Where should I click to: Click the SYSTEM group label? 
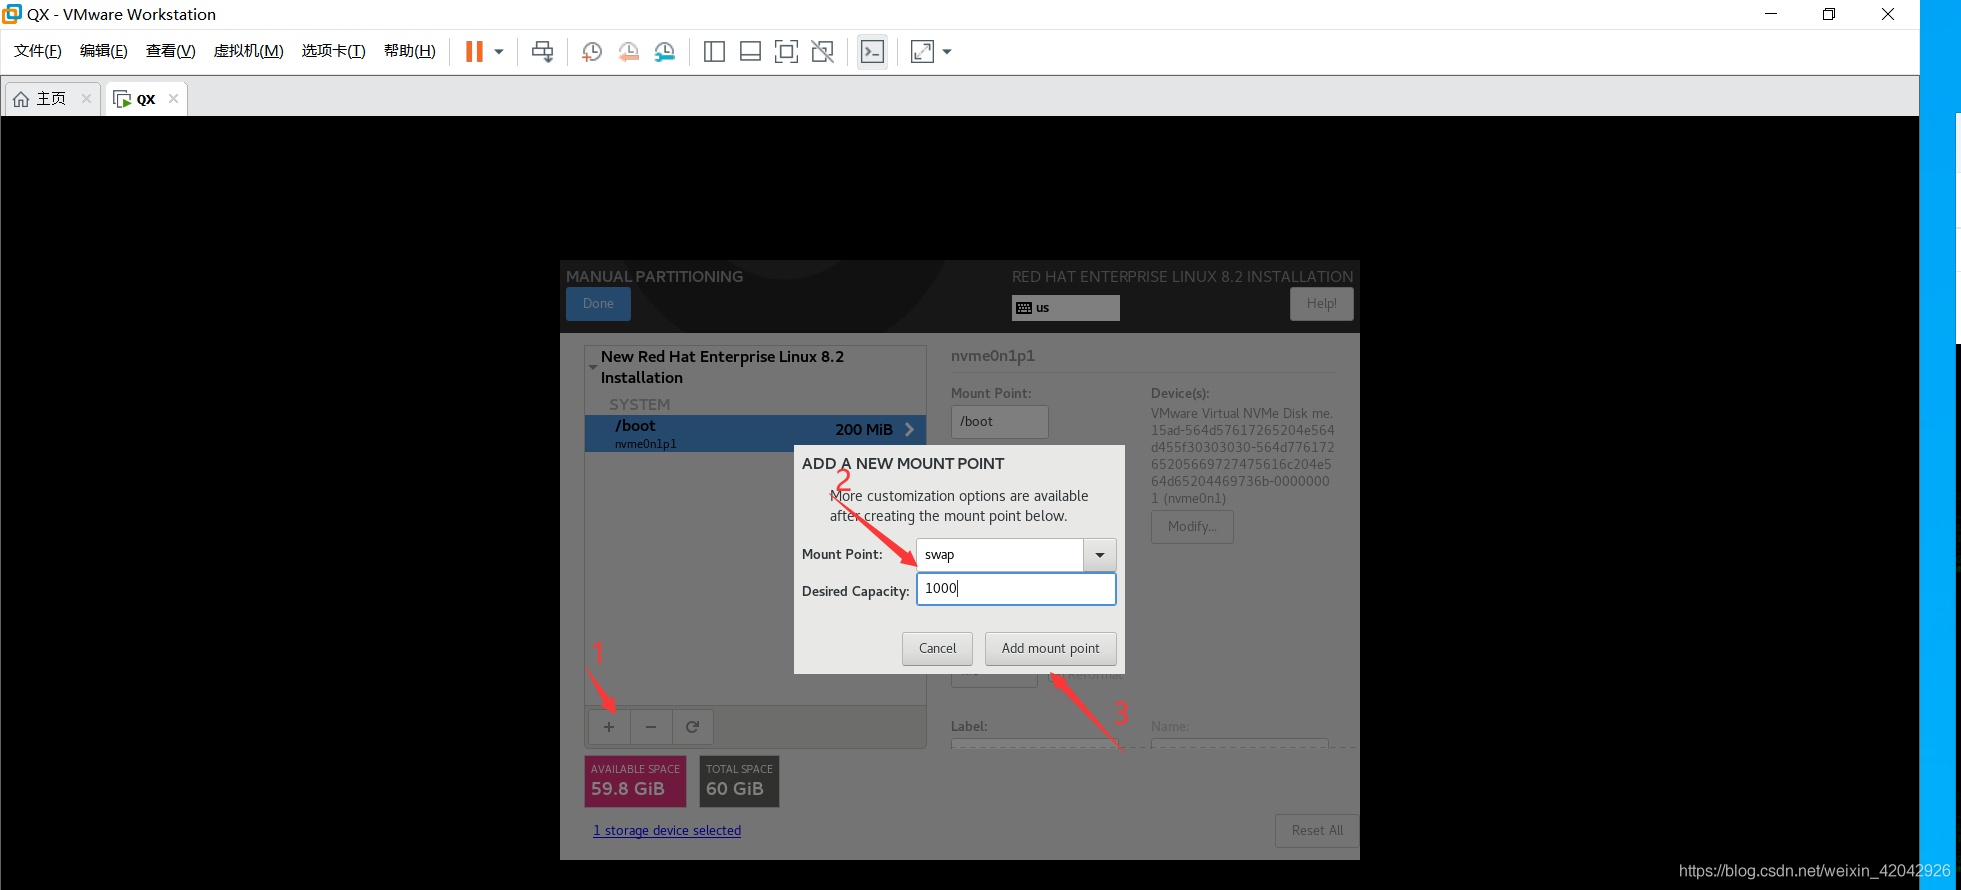point(640,405)
